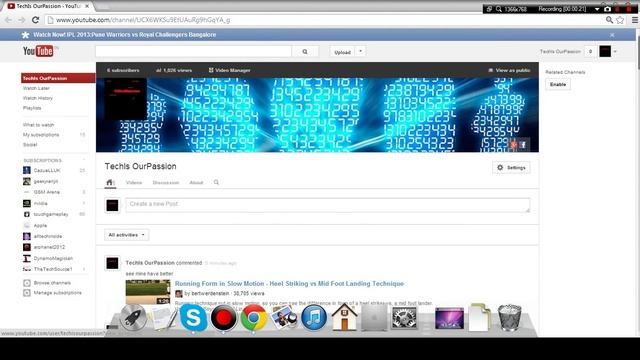Click the running video thumbnail
640x360 pixels.
coord(148,292)
